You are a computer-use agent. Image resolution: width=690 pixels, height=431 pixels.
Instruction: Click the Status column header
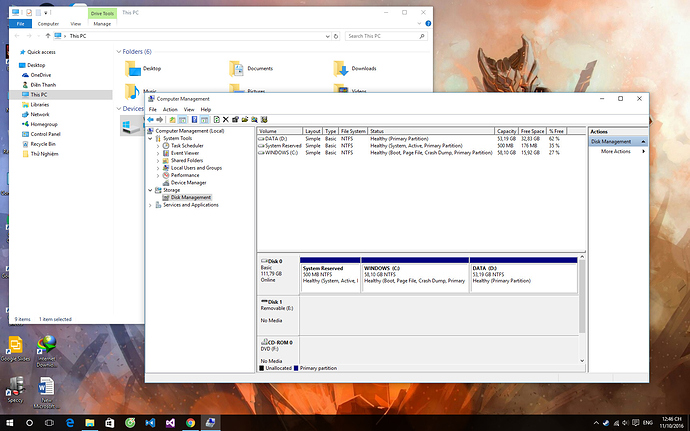click(431, 131)
